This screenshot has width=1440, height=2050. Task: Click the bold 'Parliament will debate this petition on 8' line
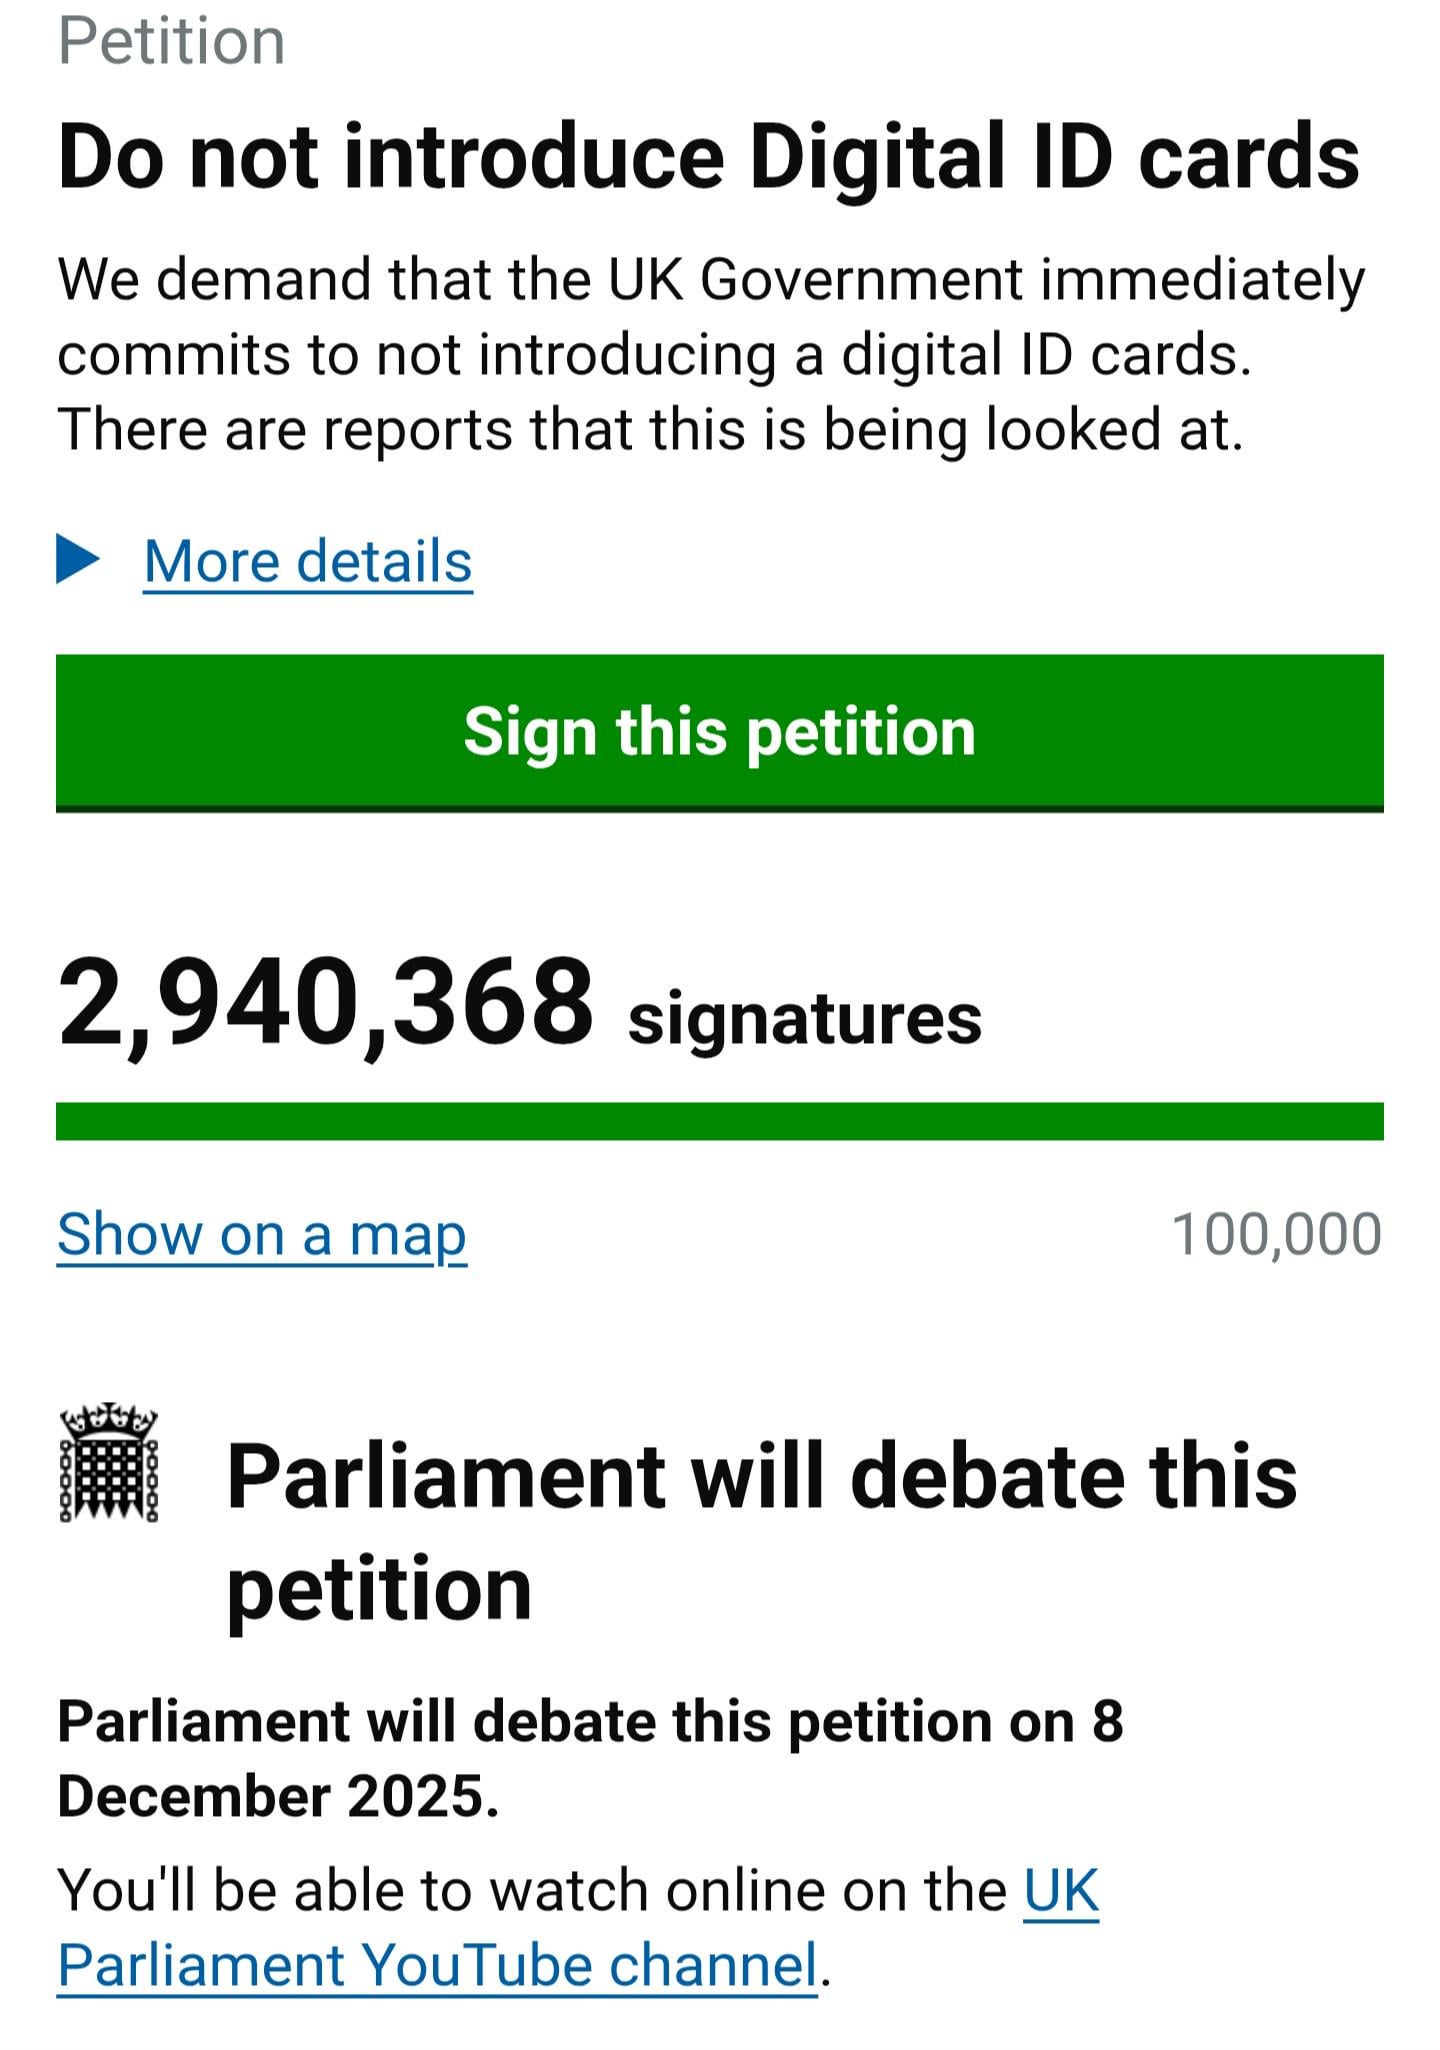[x=590, y=1721]
